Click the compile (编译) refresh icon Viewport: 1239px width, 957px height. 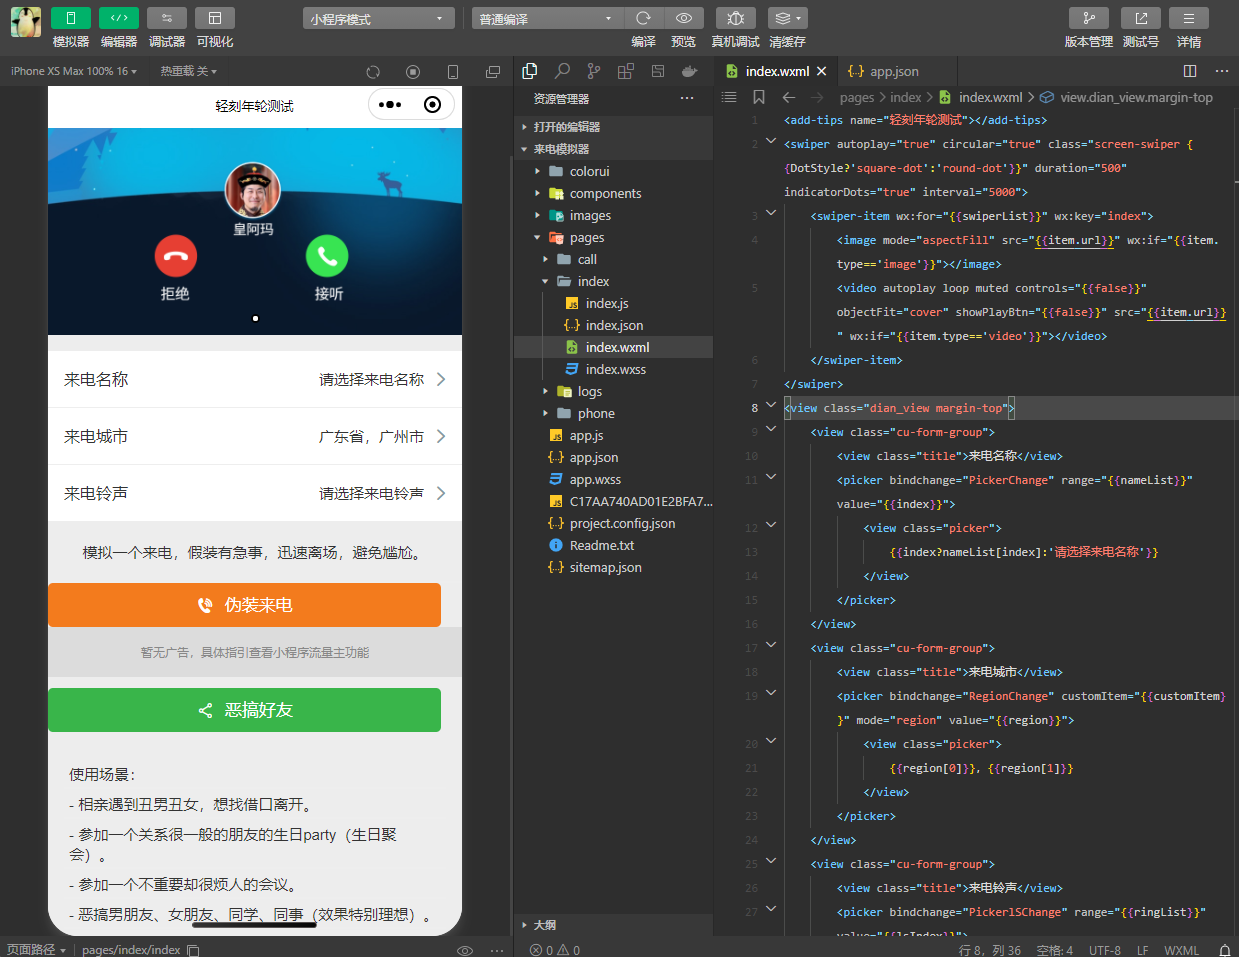point(643,18)
